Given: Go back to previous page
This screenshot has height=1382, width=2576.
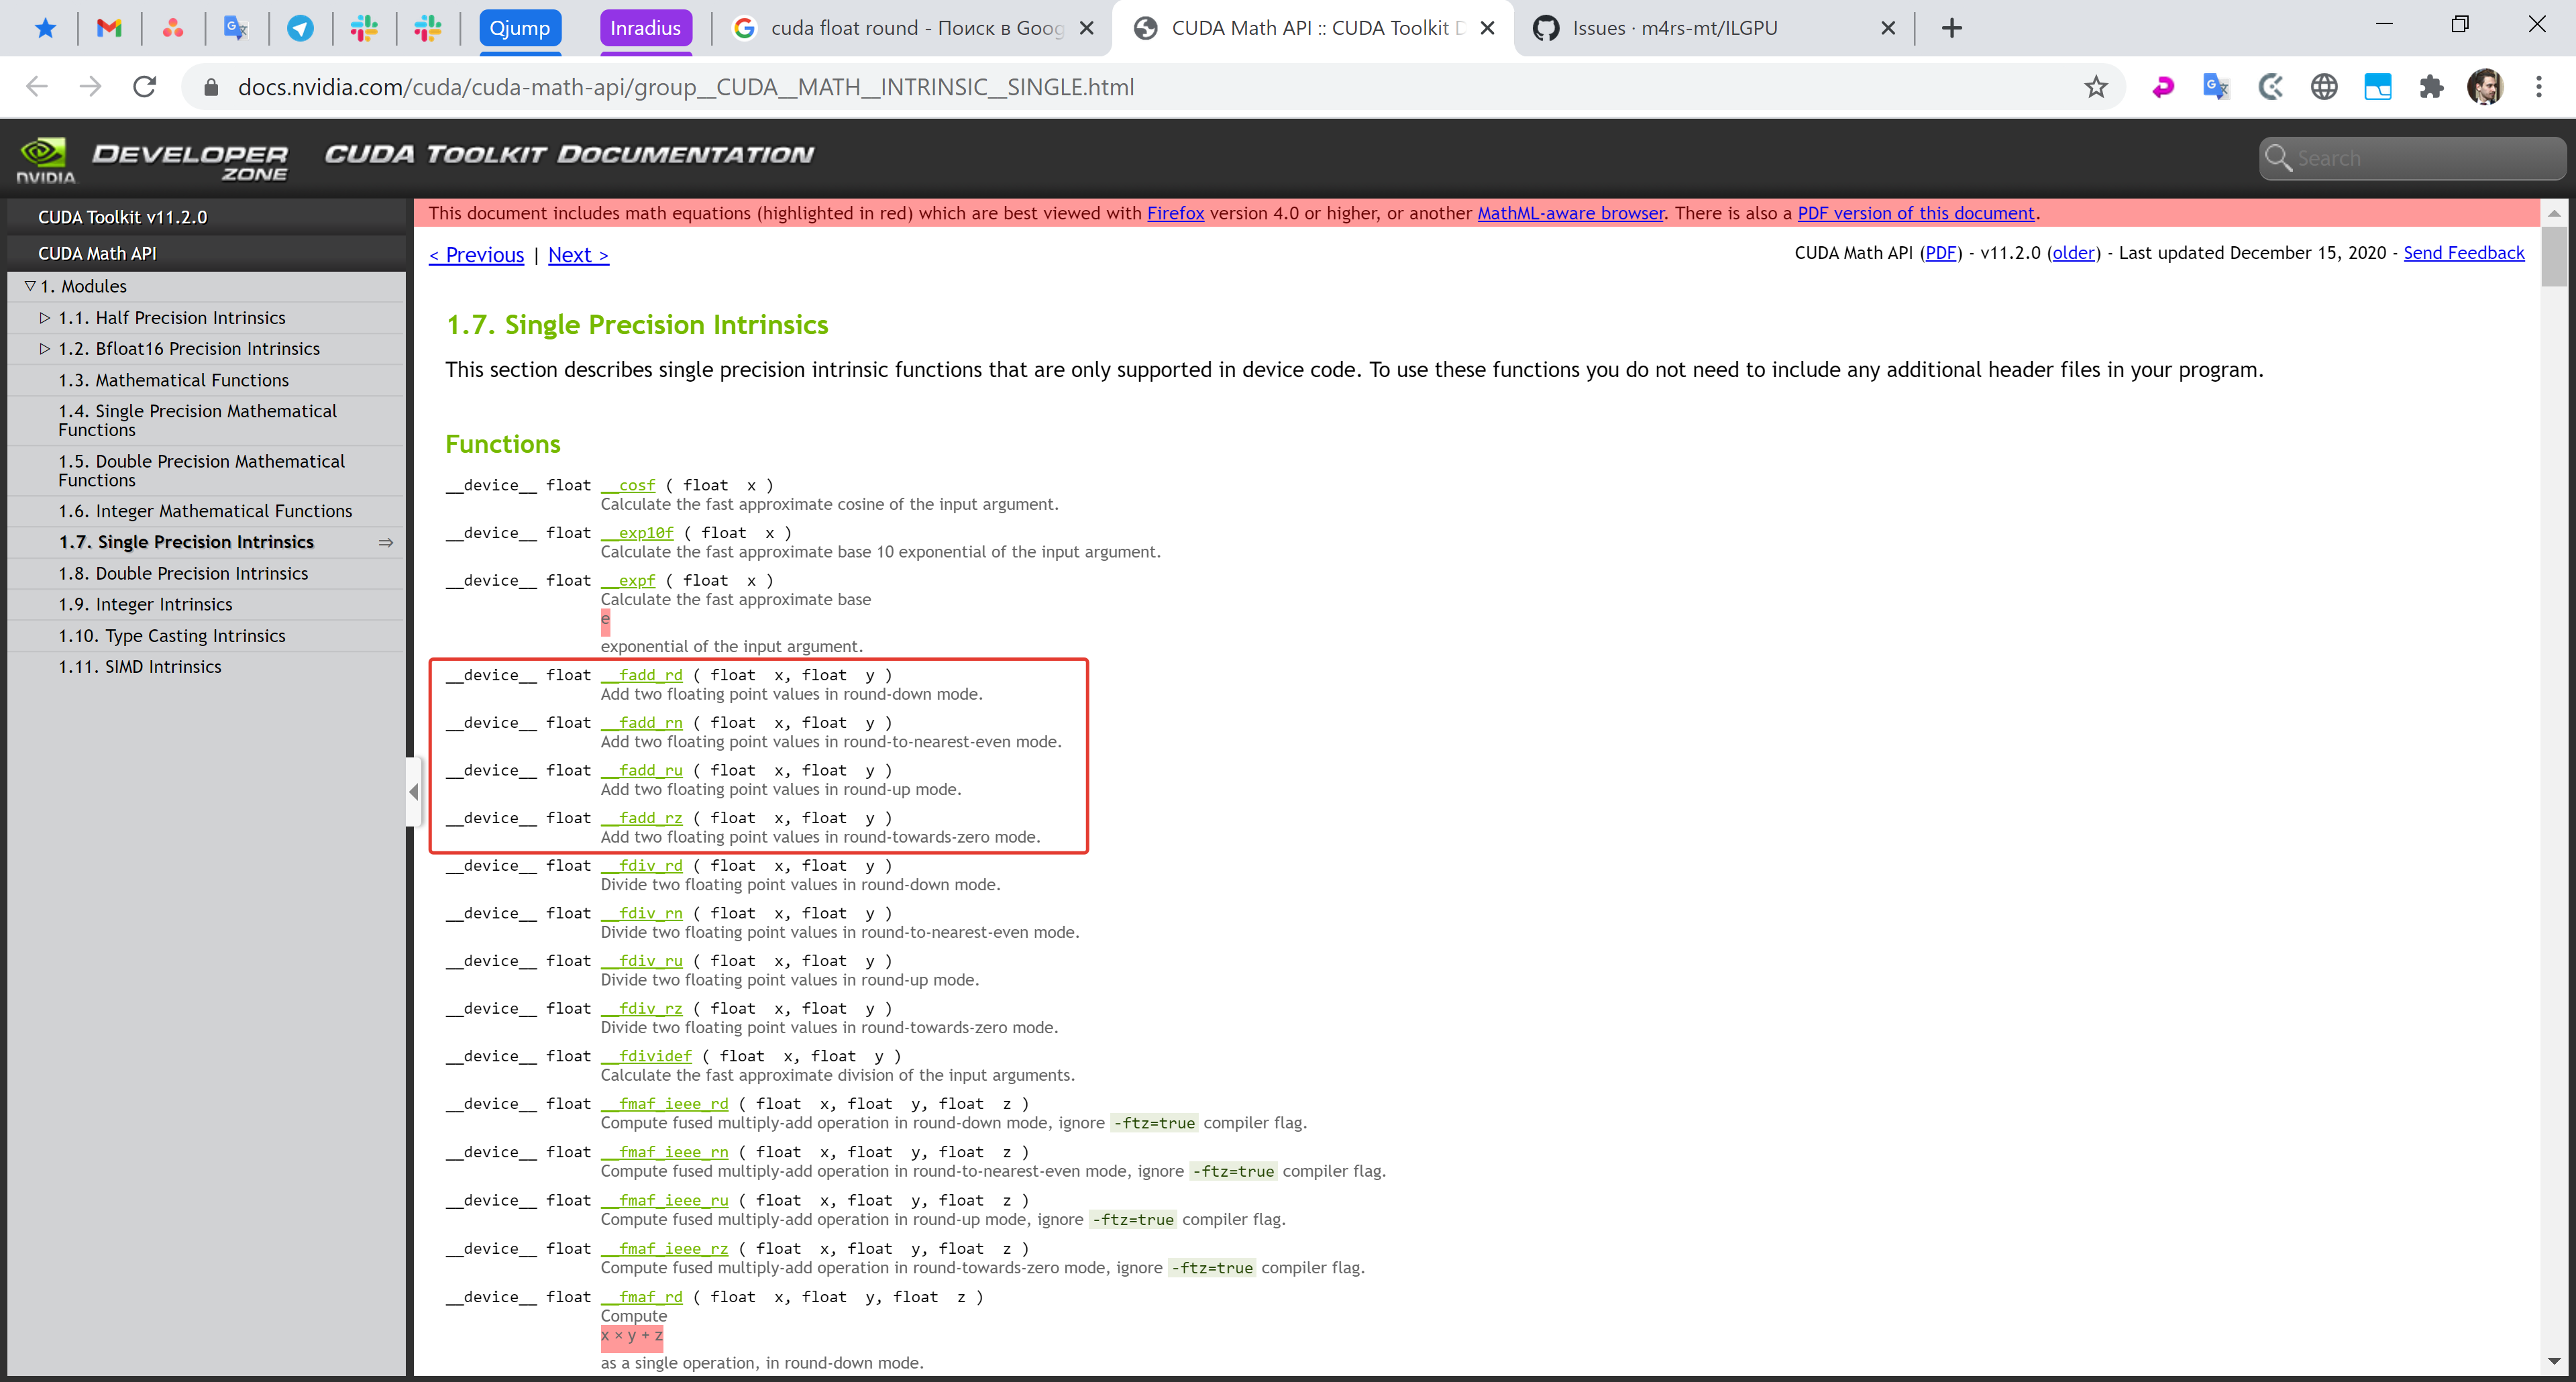Looking at the screenshot, I should (37, 87).
